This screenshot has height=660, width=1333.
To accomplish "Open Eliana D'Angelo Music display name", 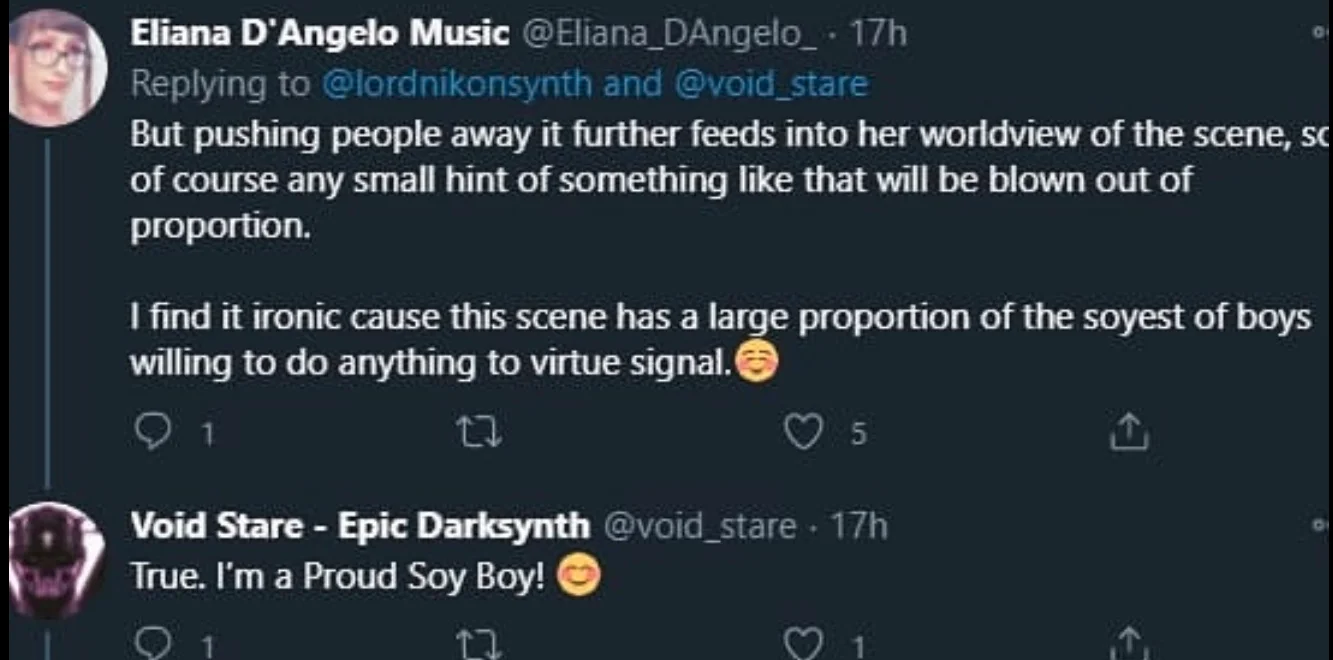I will [x=320, y=34].
